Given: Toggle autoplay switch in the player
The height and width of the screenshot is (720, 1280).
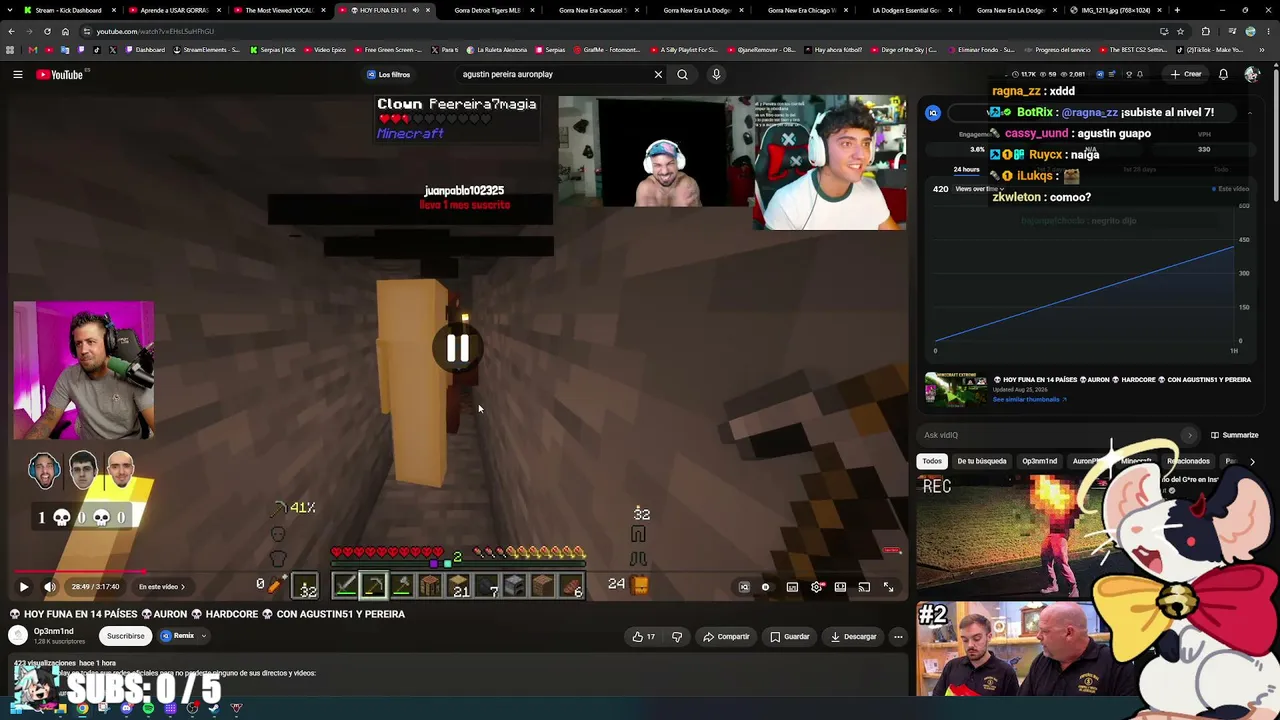Looking at the screenshot, I should (x=766, y=587).
